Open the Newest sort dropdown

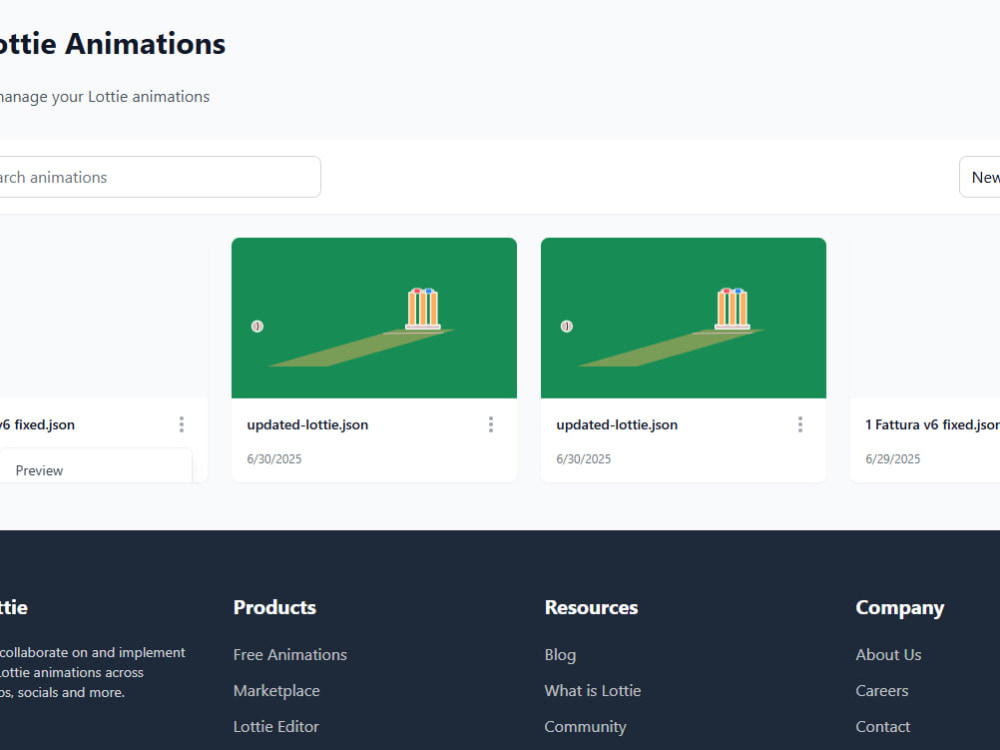click(x=980, y=177)
